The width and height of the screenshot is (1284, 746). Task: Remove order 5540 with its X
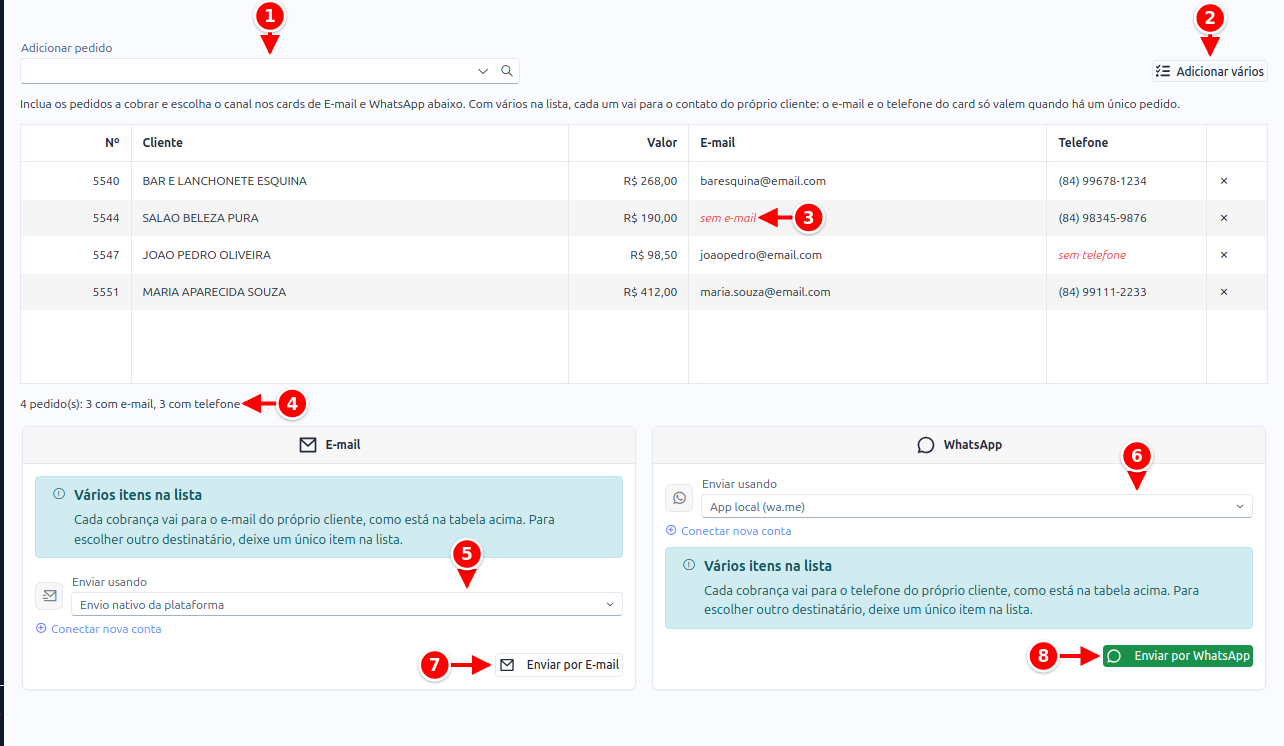point(1224,181)
